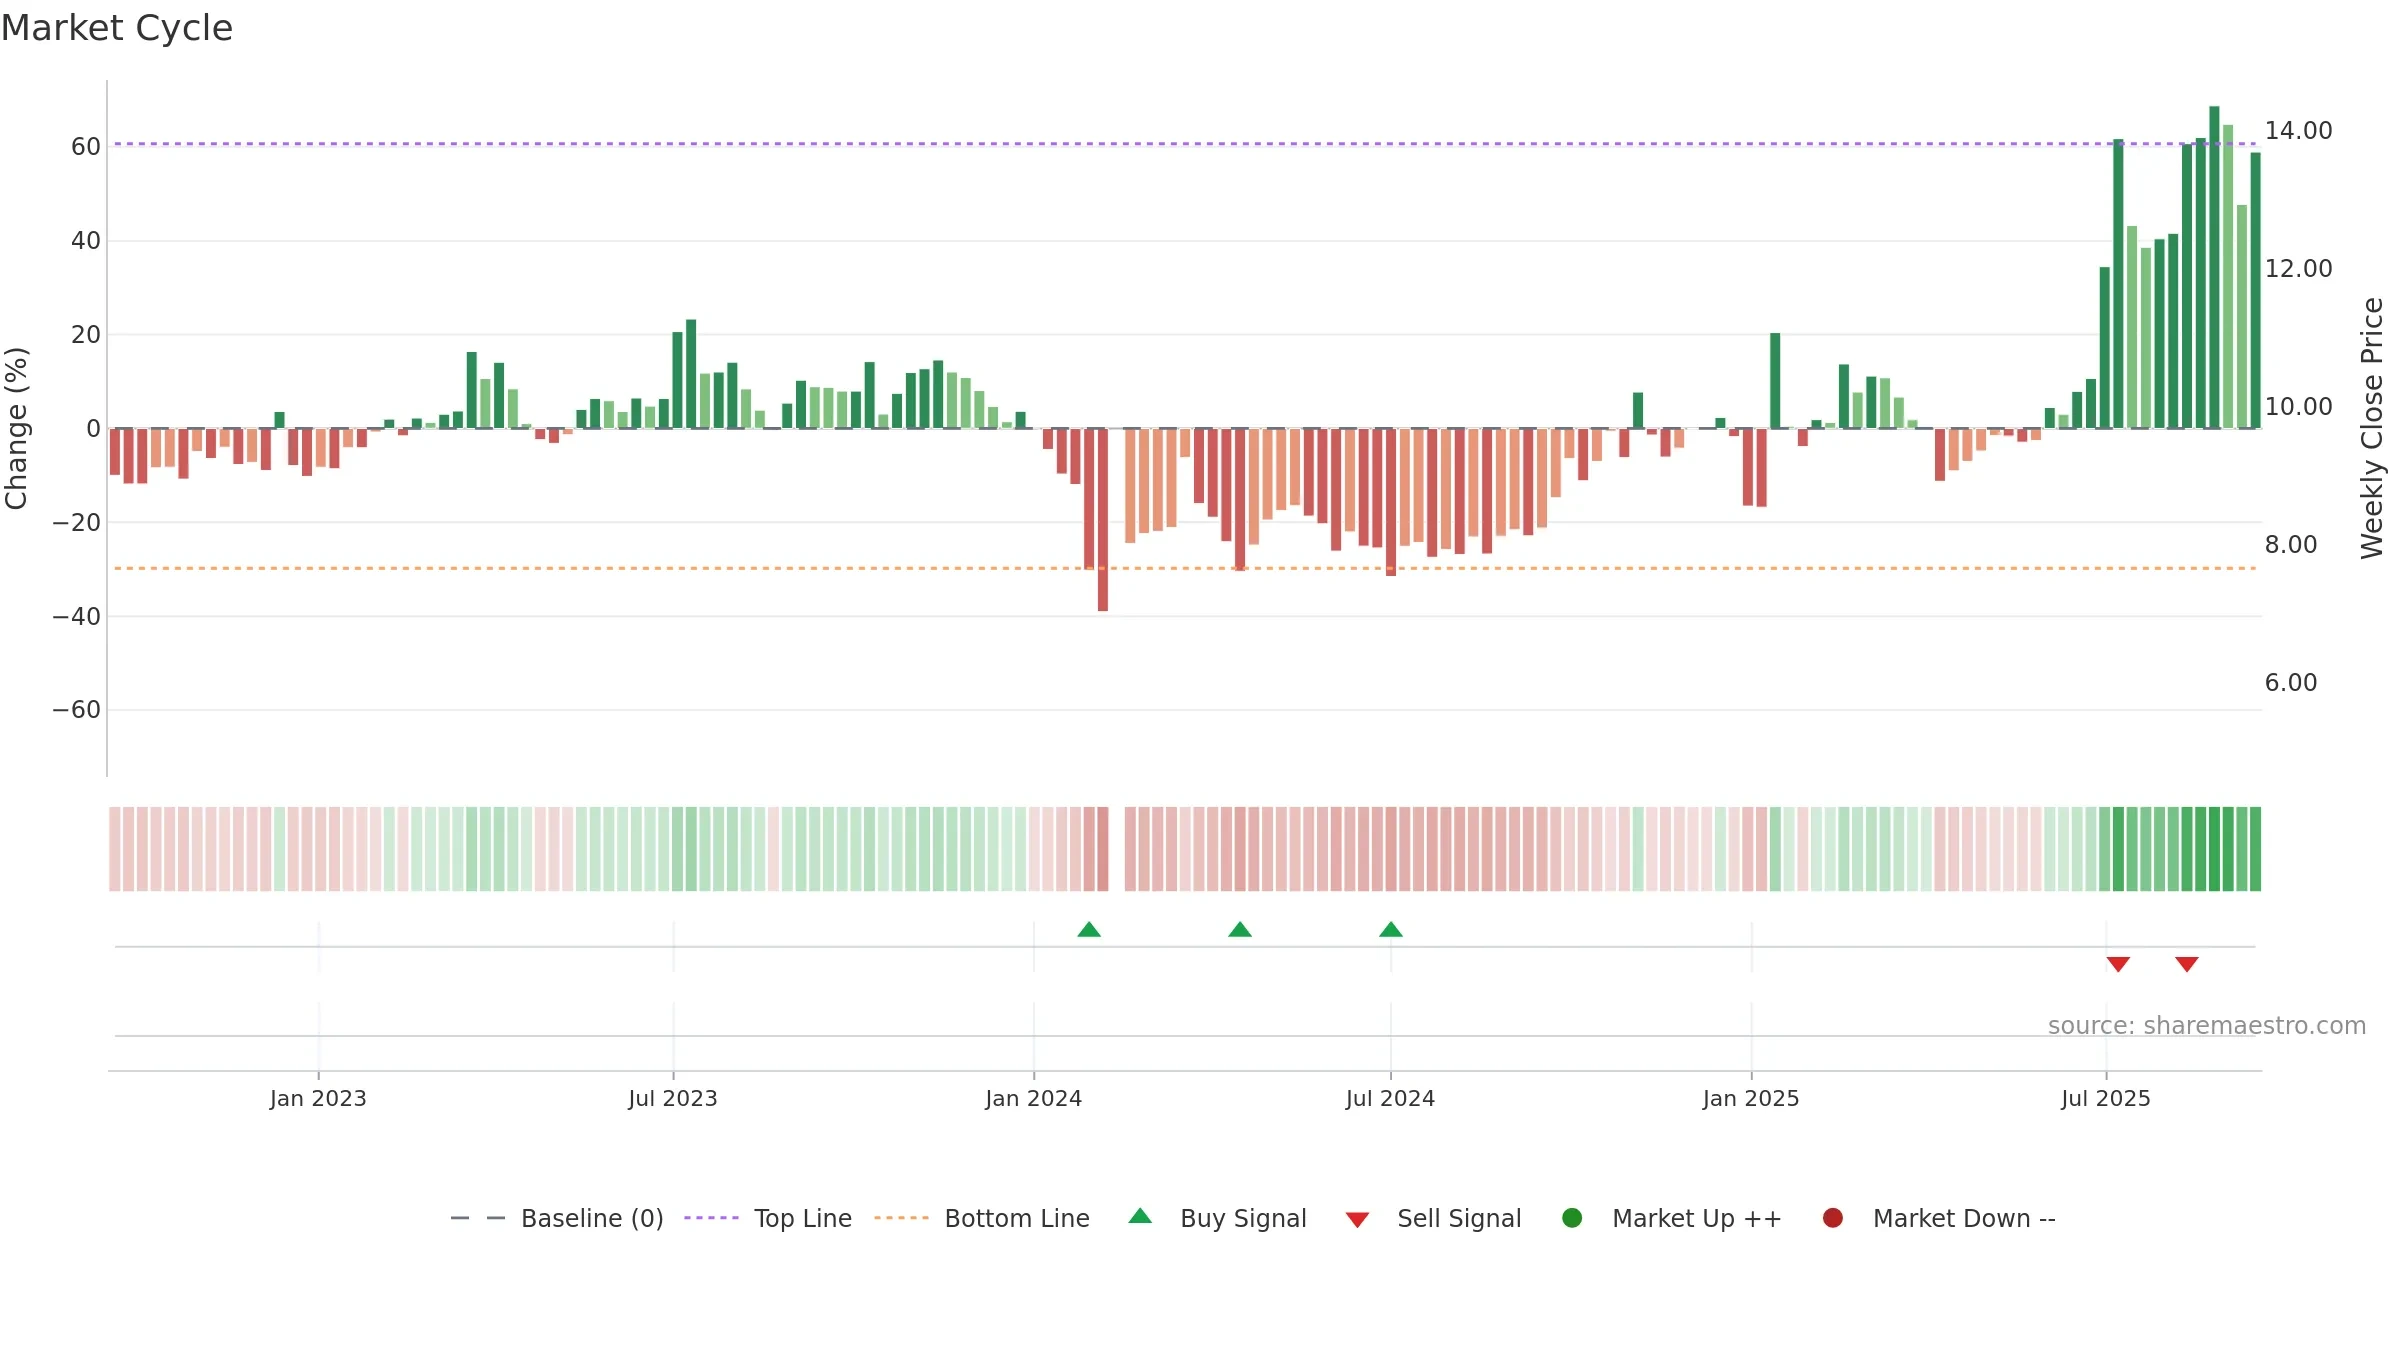The image size is (2400, 1350).
Task: Click the last sell signal marker after Jul 2025
Action: point(2187,964)
